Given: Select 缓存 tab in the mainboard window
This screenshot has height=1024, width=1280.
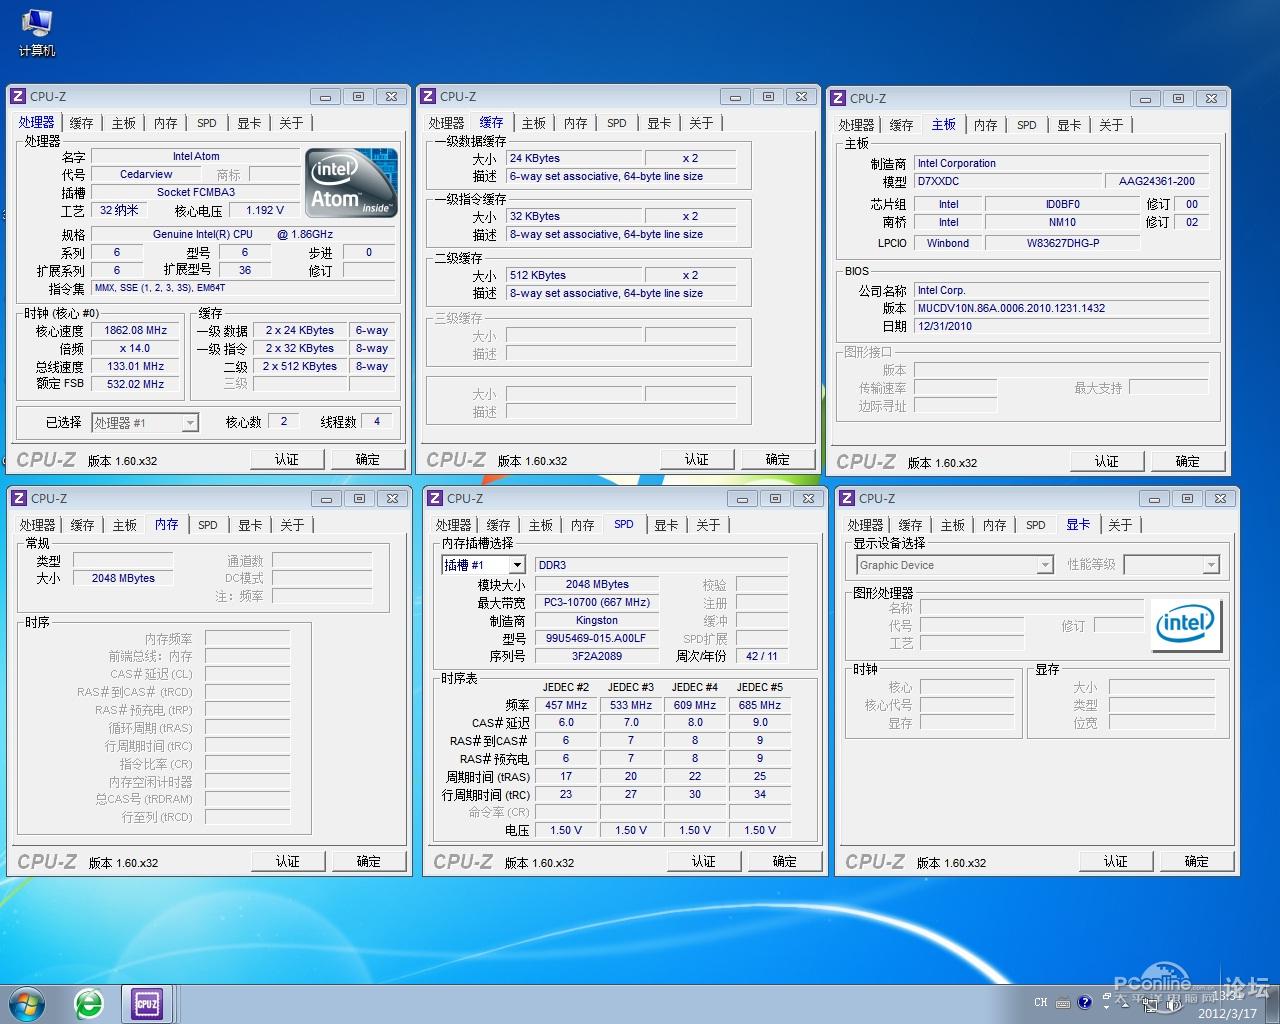Looking at the screenshot, I should pos(902,125).
